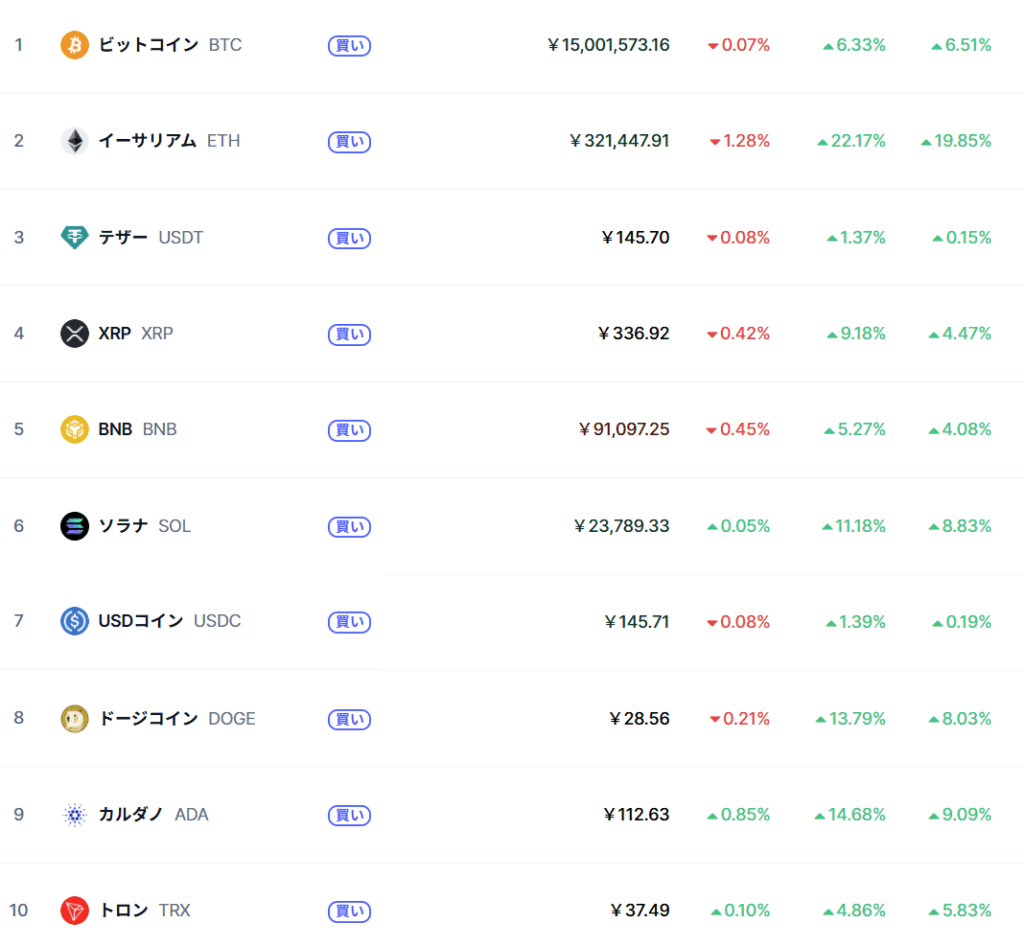Click the BNB price ¥91,097.25
Image resolution: width=1024 pixels, height=946 pixels.
(x=624, y=430)
